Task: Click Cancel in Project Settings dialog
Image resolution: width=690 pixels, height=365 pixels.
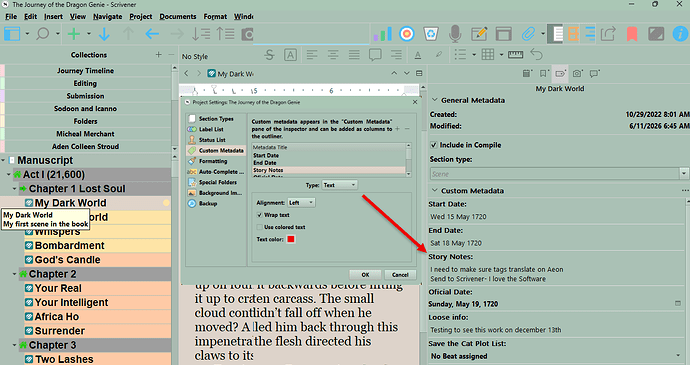Action: tap(400, 275)
